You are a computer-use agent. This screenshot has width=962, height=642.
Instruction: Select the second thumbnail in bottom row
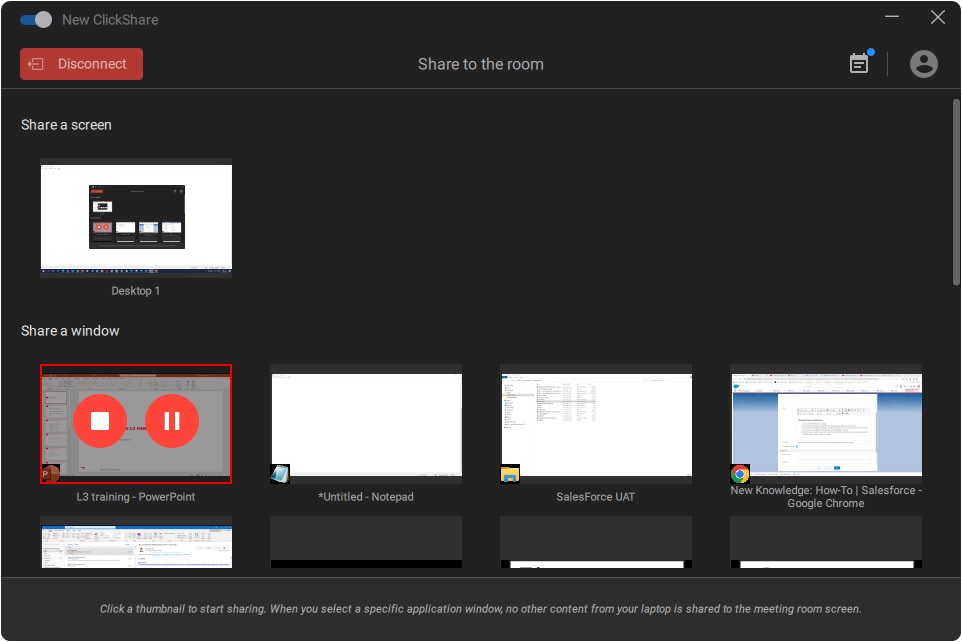tap(366, 543)
